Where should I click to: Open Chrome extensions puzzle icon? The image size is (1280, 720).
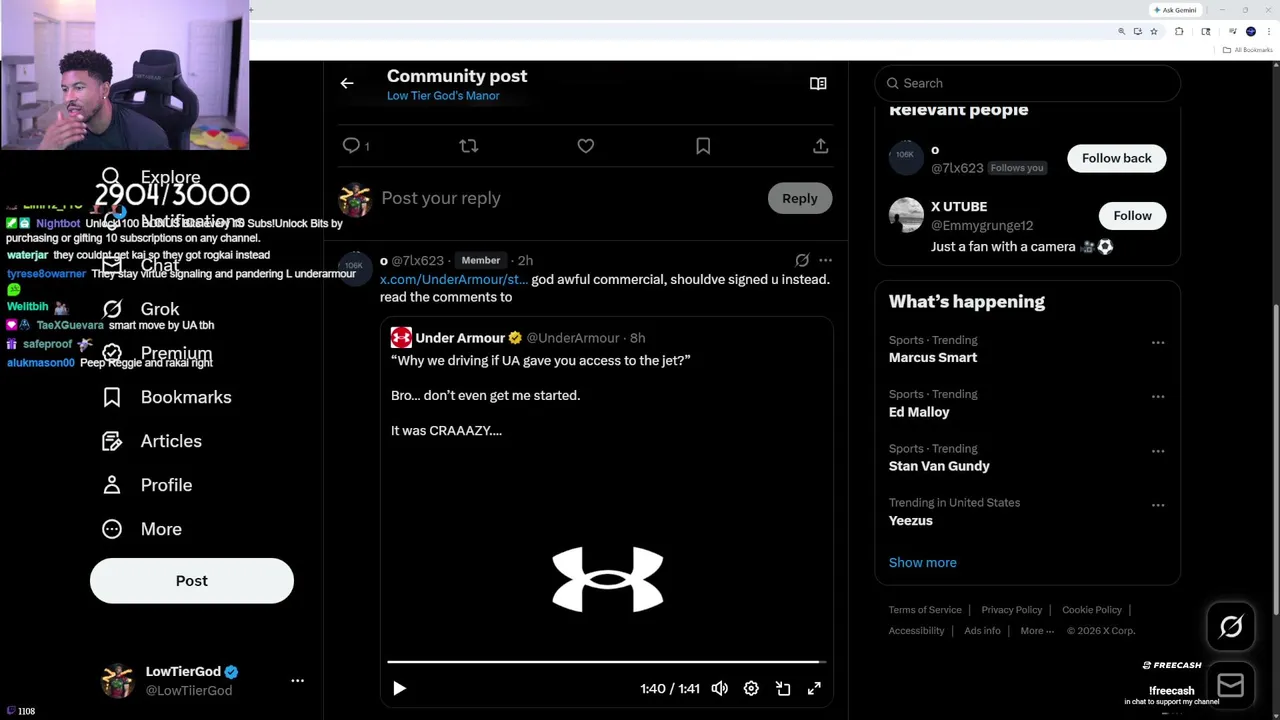[1179, 32]
